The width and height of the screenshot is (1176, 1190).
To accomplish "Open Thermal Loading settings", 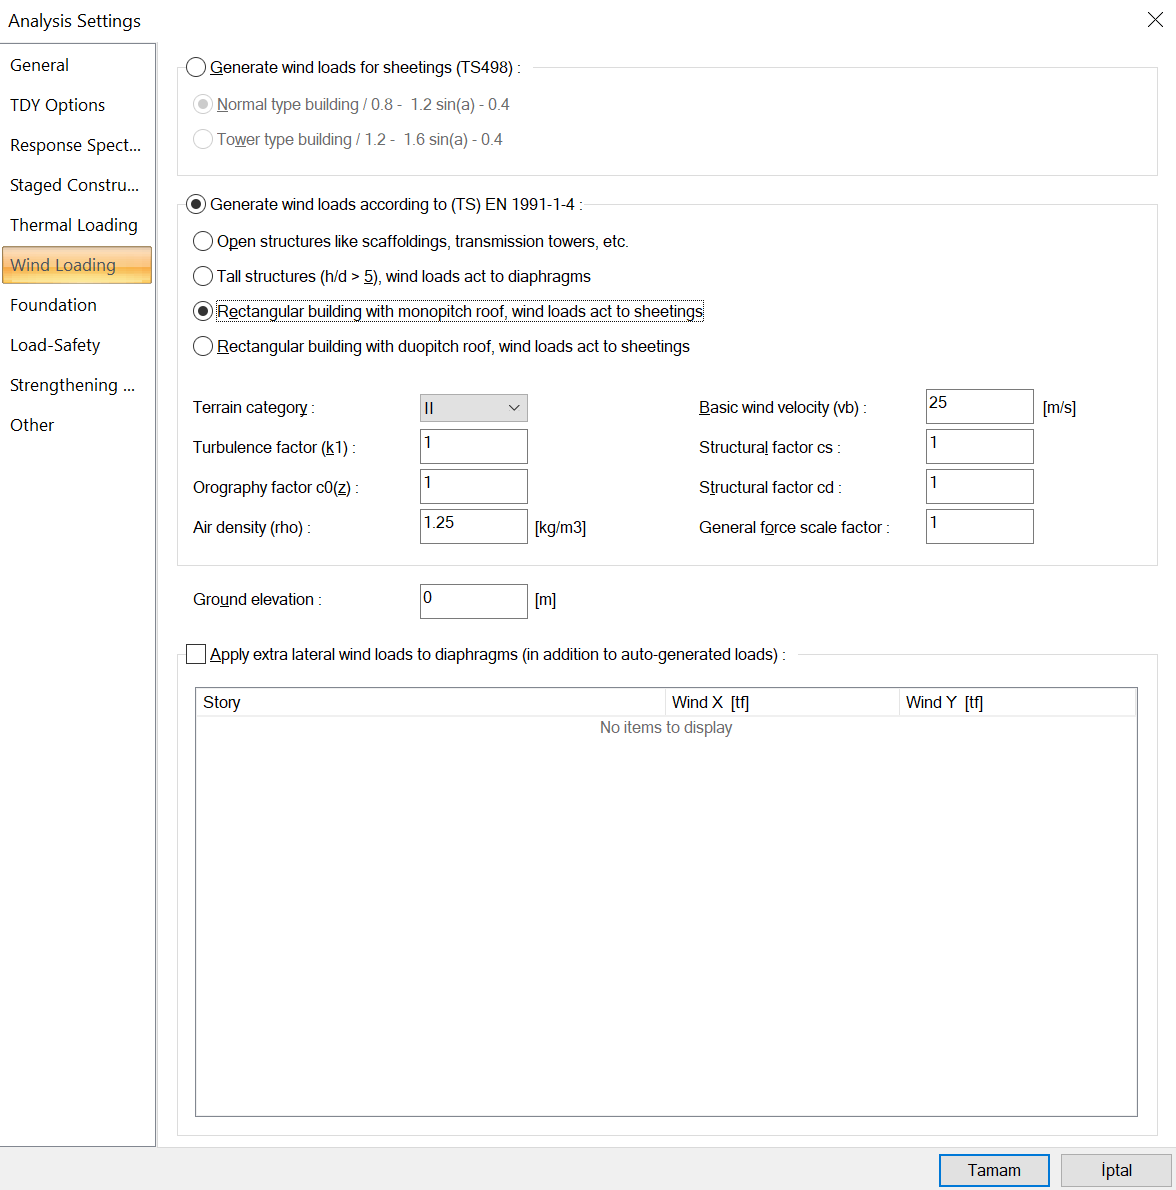I will [x=77, y=225].
